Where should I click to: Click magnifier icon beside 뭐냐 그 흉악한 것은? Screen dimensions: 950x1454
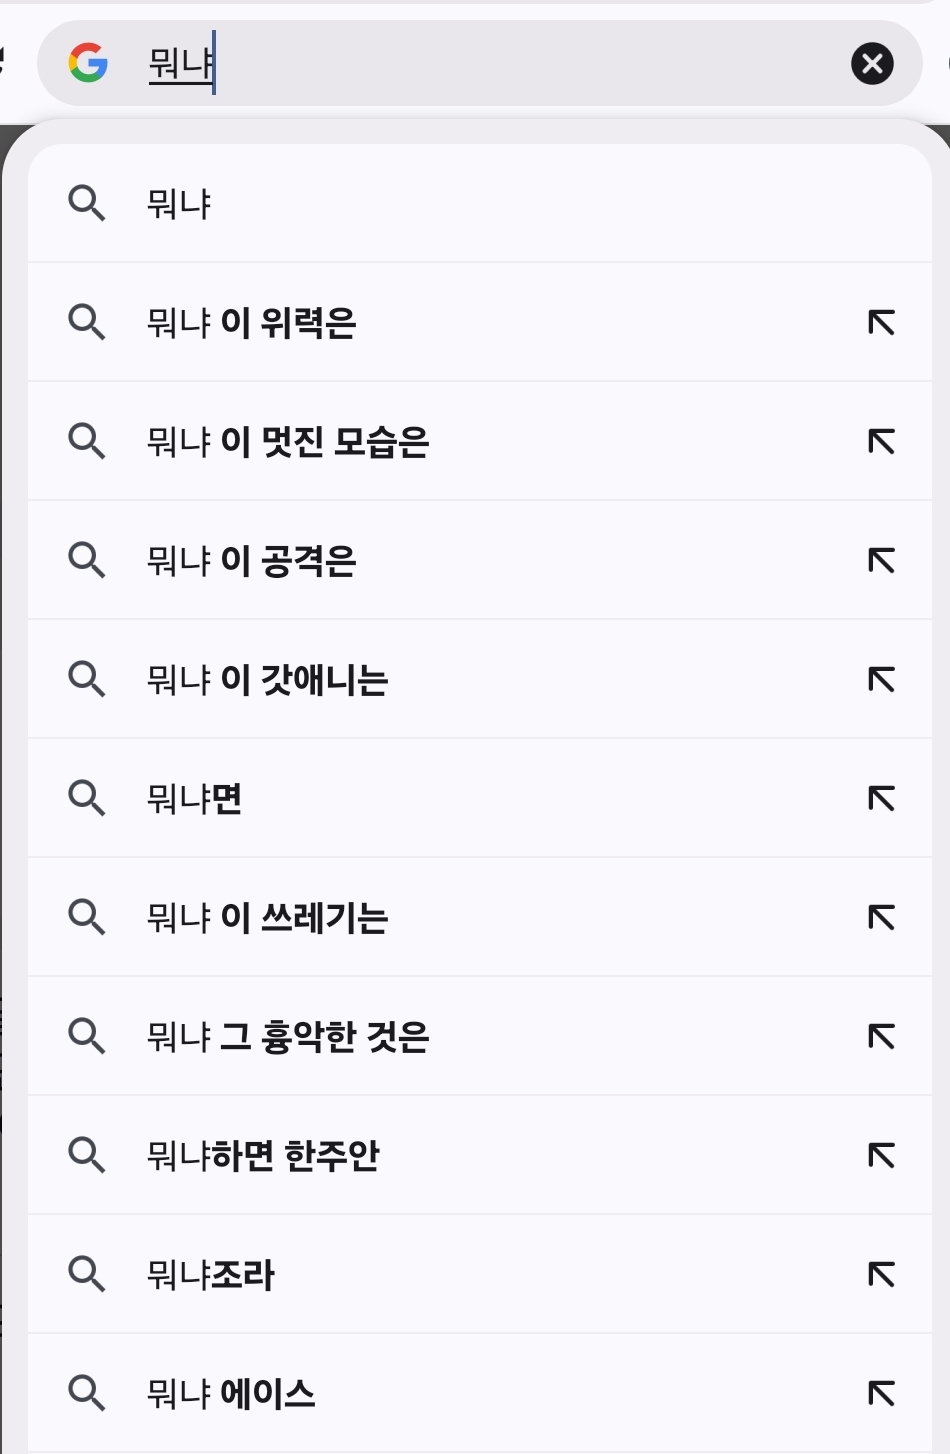87,1036
